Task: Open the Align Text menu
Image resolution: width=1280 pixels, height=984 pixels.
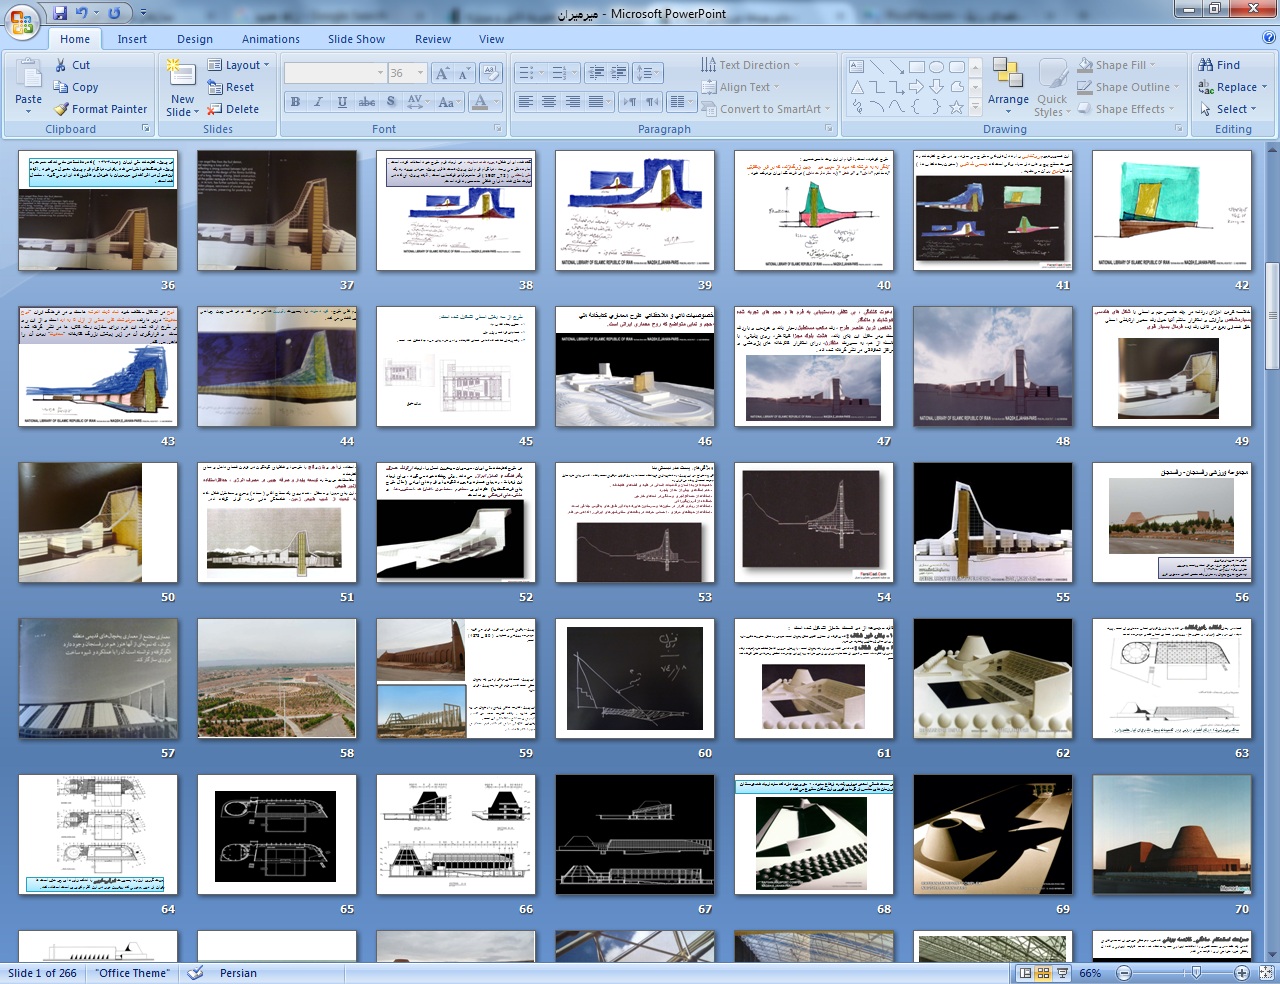Action: point(743,87)
